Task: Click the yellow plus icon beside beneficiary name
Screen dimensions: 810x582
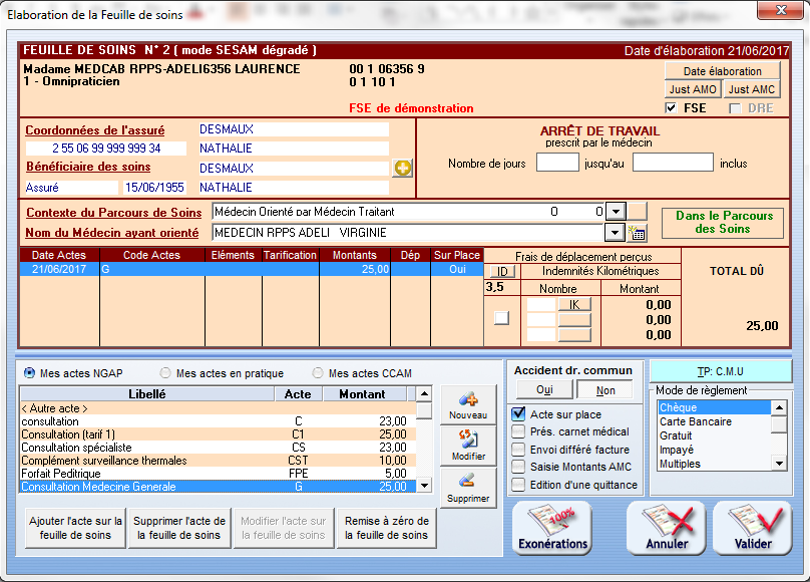Action: click(402, 168)
